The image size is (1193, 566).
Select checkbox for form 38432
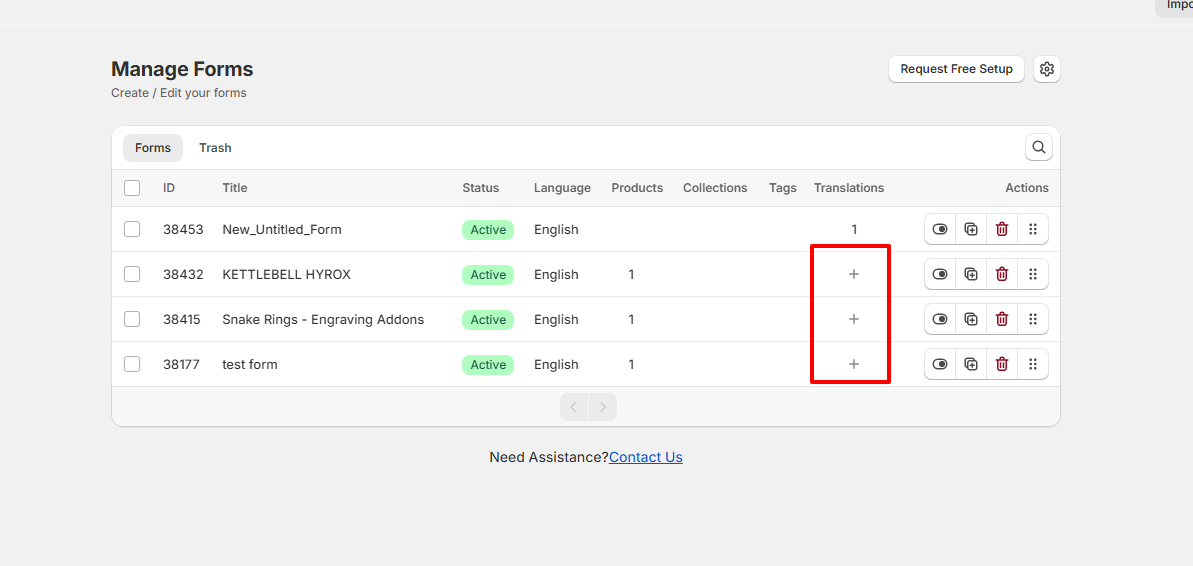pyautogui.click(x=132, y=274)
